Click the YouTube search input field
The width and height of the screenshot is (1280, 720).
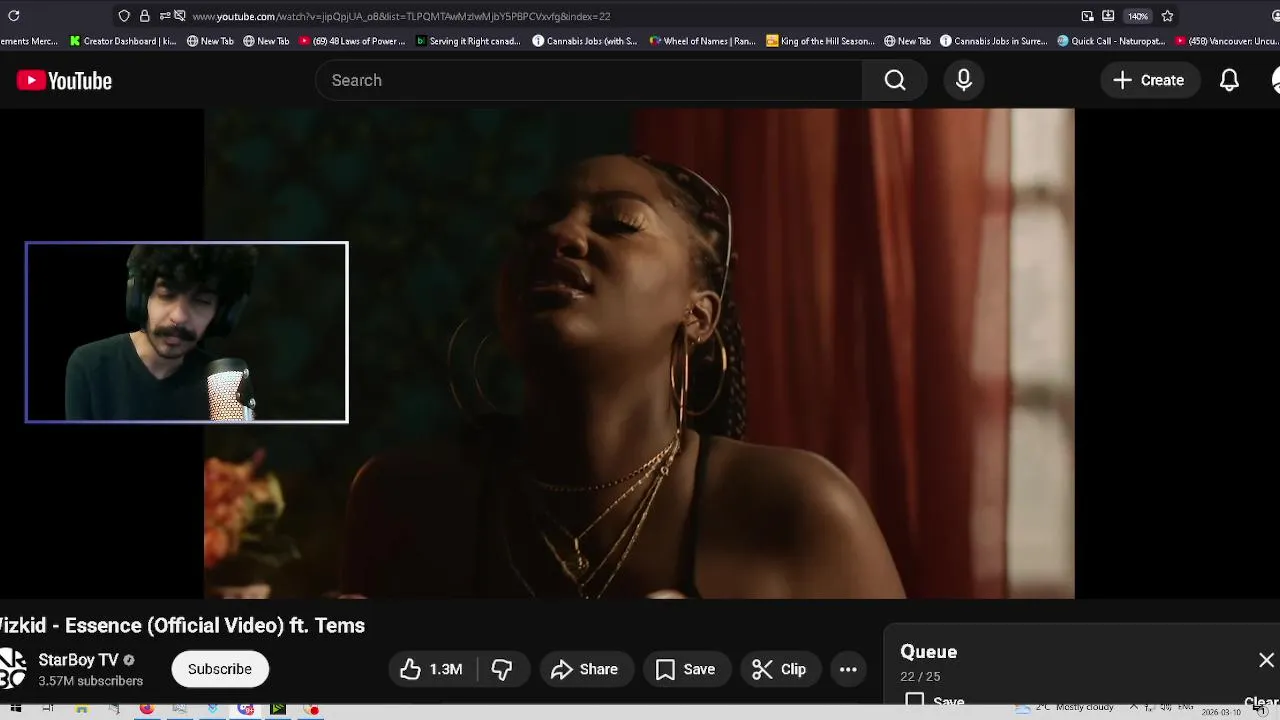(589, 80)
